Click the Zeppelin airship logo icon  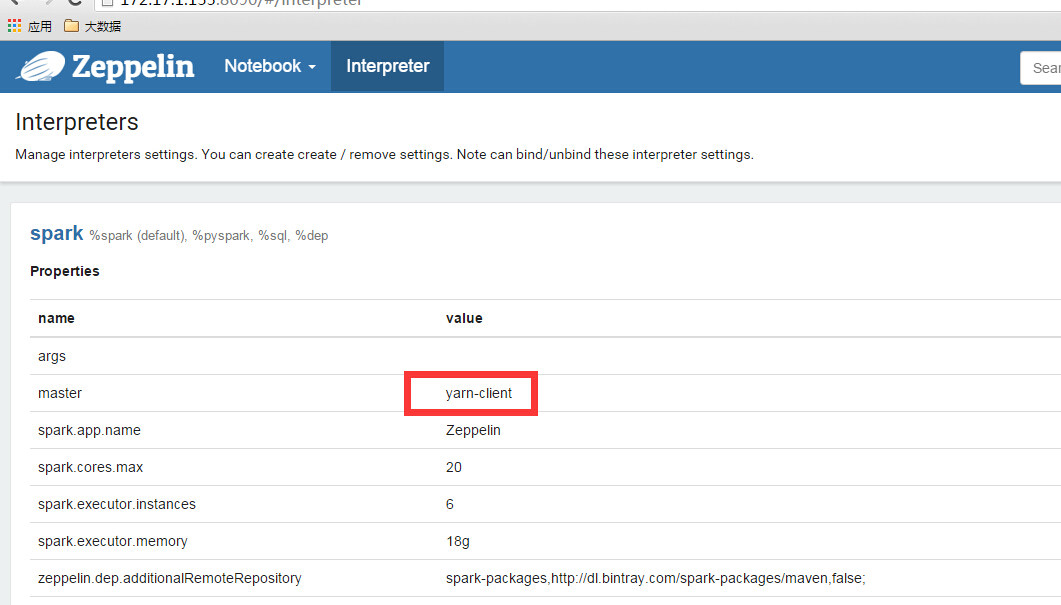coord(41,66)
